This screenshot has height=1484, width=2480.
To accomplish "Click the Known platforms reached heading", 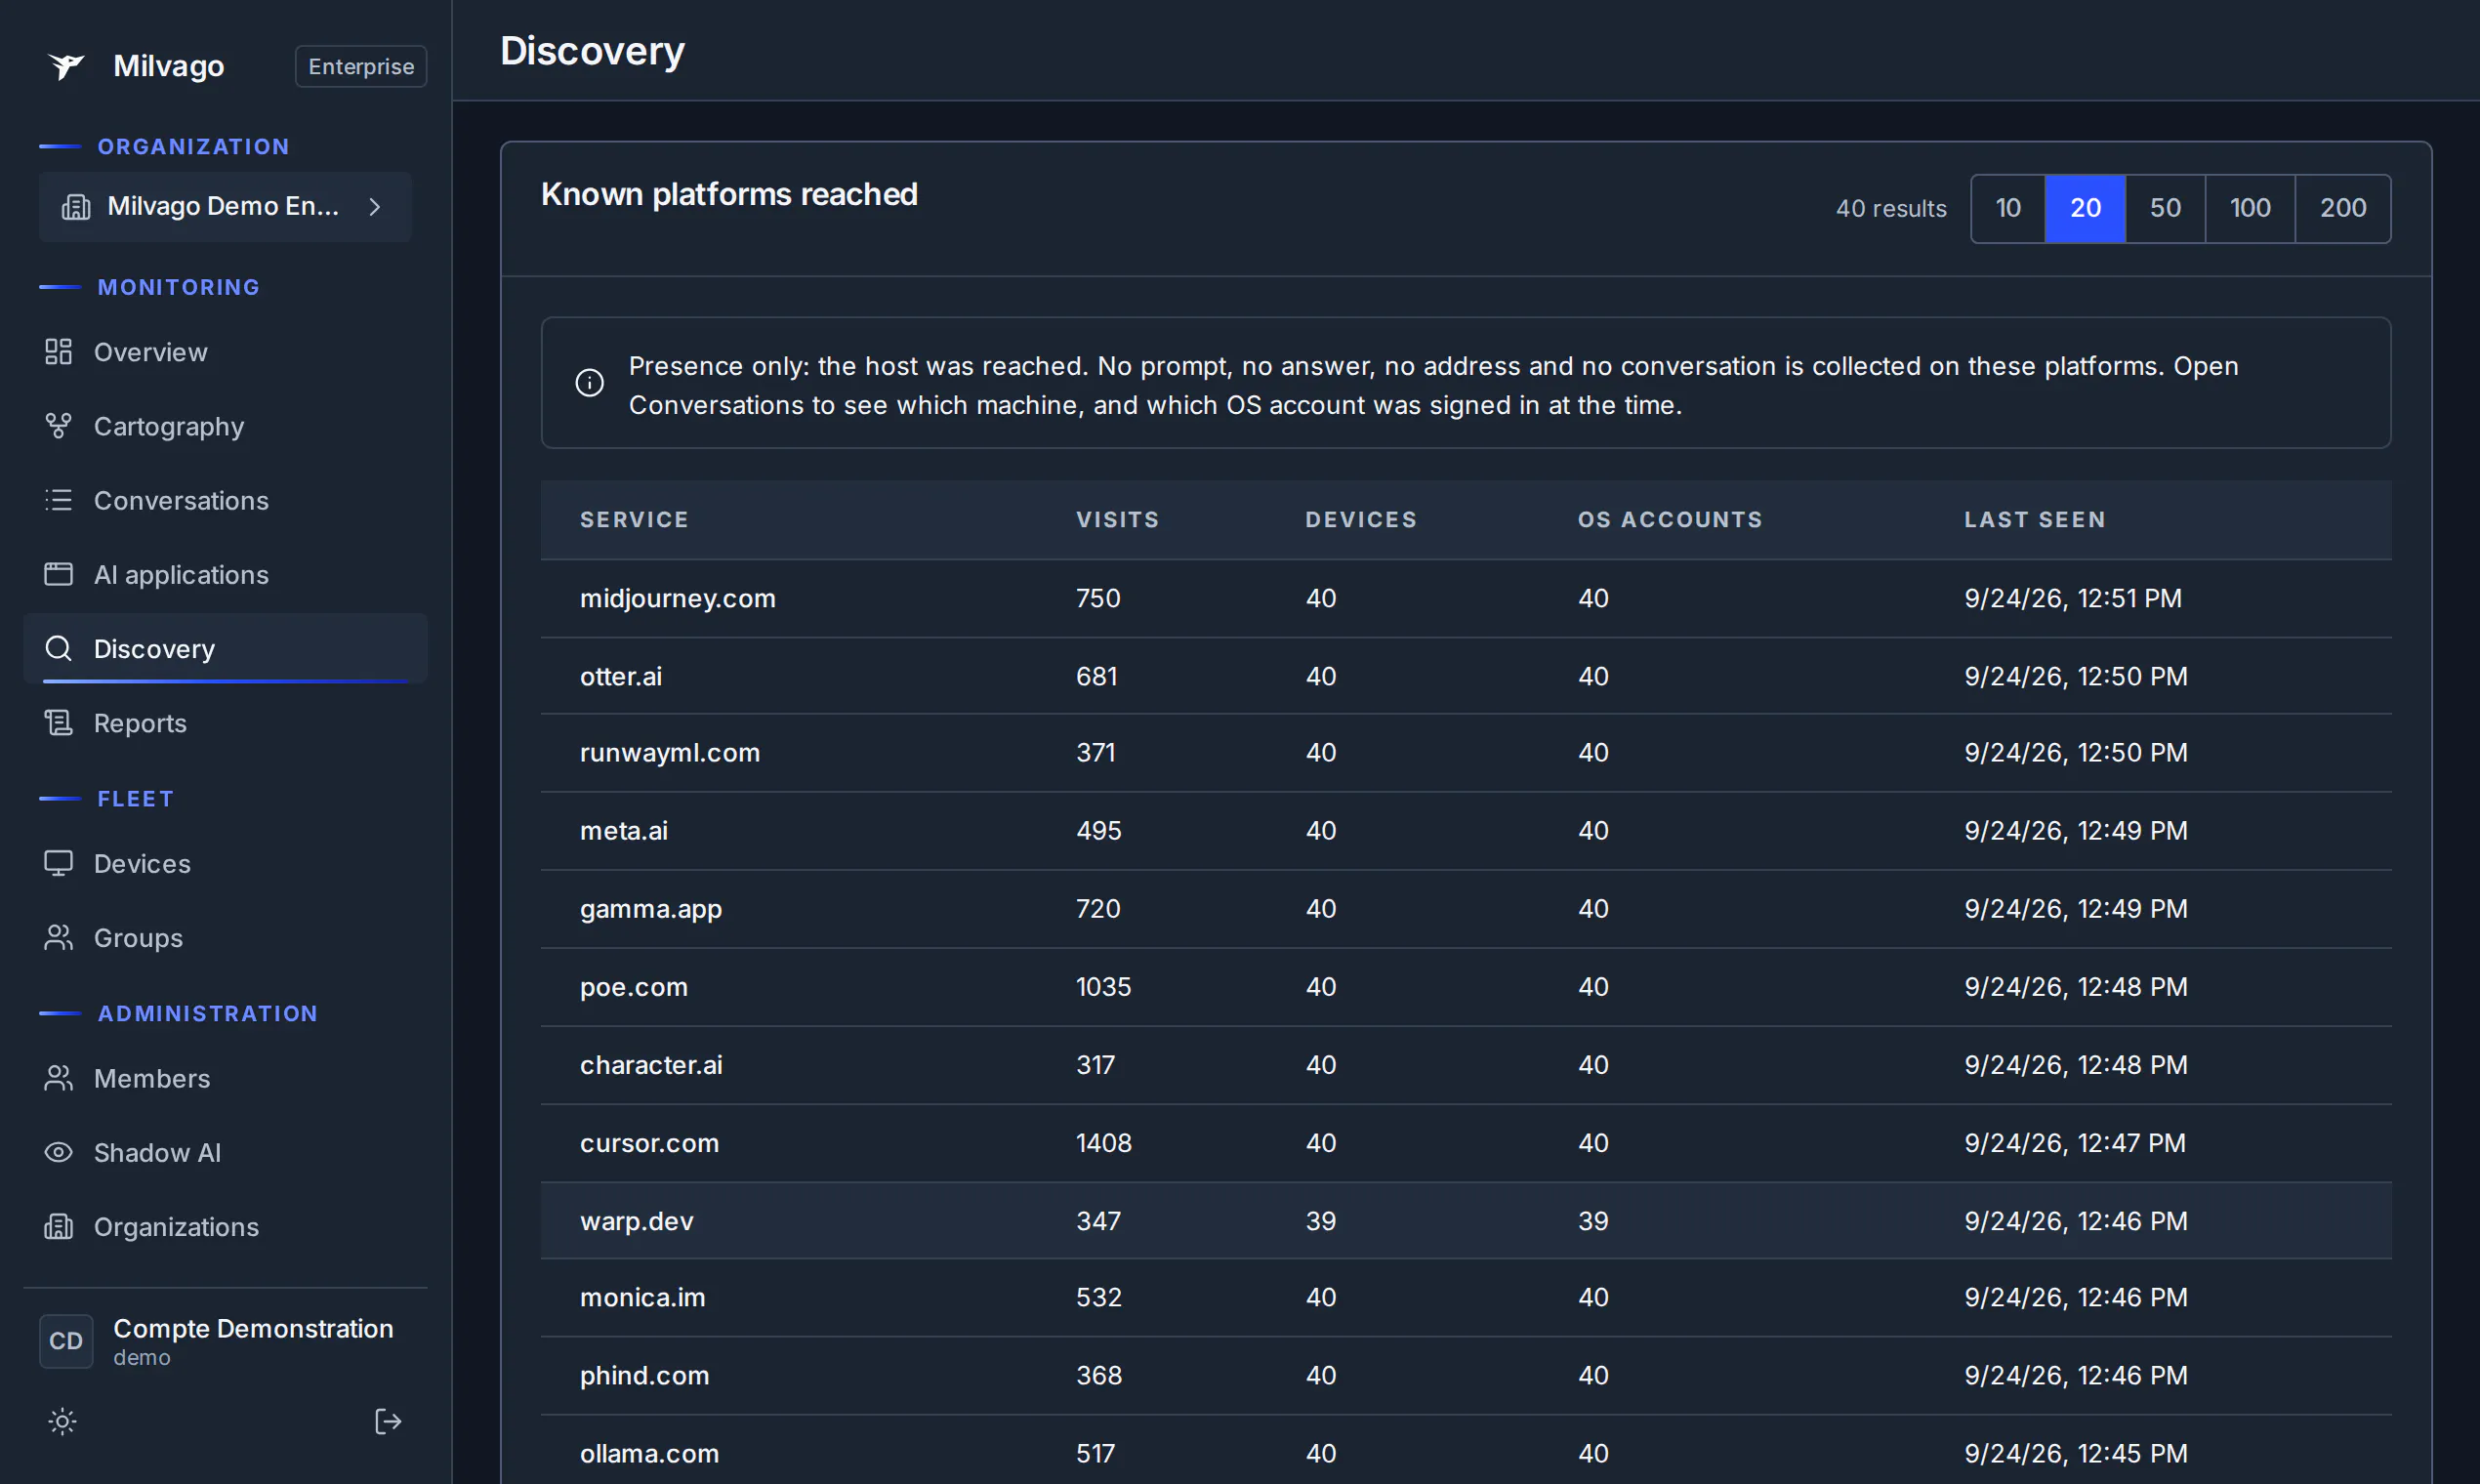I will coord(729,194).
